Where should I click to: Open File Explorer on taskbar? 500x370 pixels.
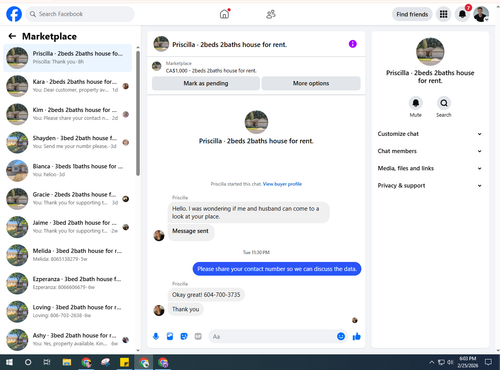point(67,362)
